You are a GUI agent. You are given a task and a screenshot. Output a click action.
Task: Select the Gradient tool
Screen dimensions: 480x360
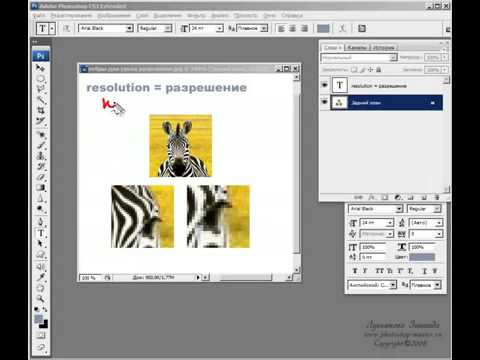click(x=40, y=187)
